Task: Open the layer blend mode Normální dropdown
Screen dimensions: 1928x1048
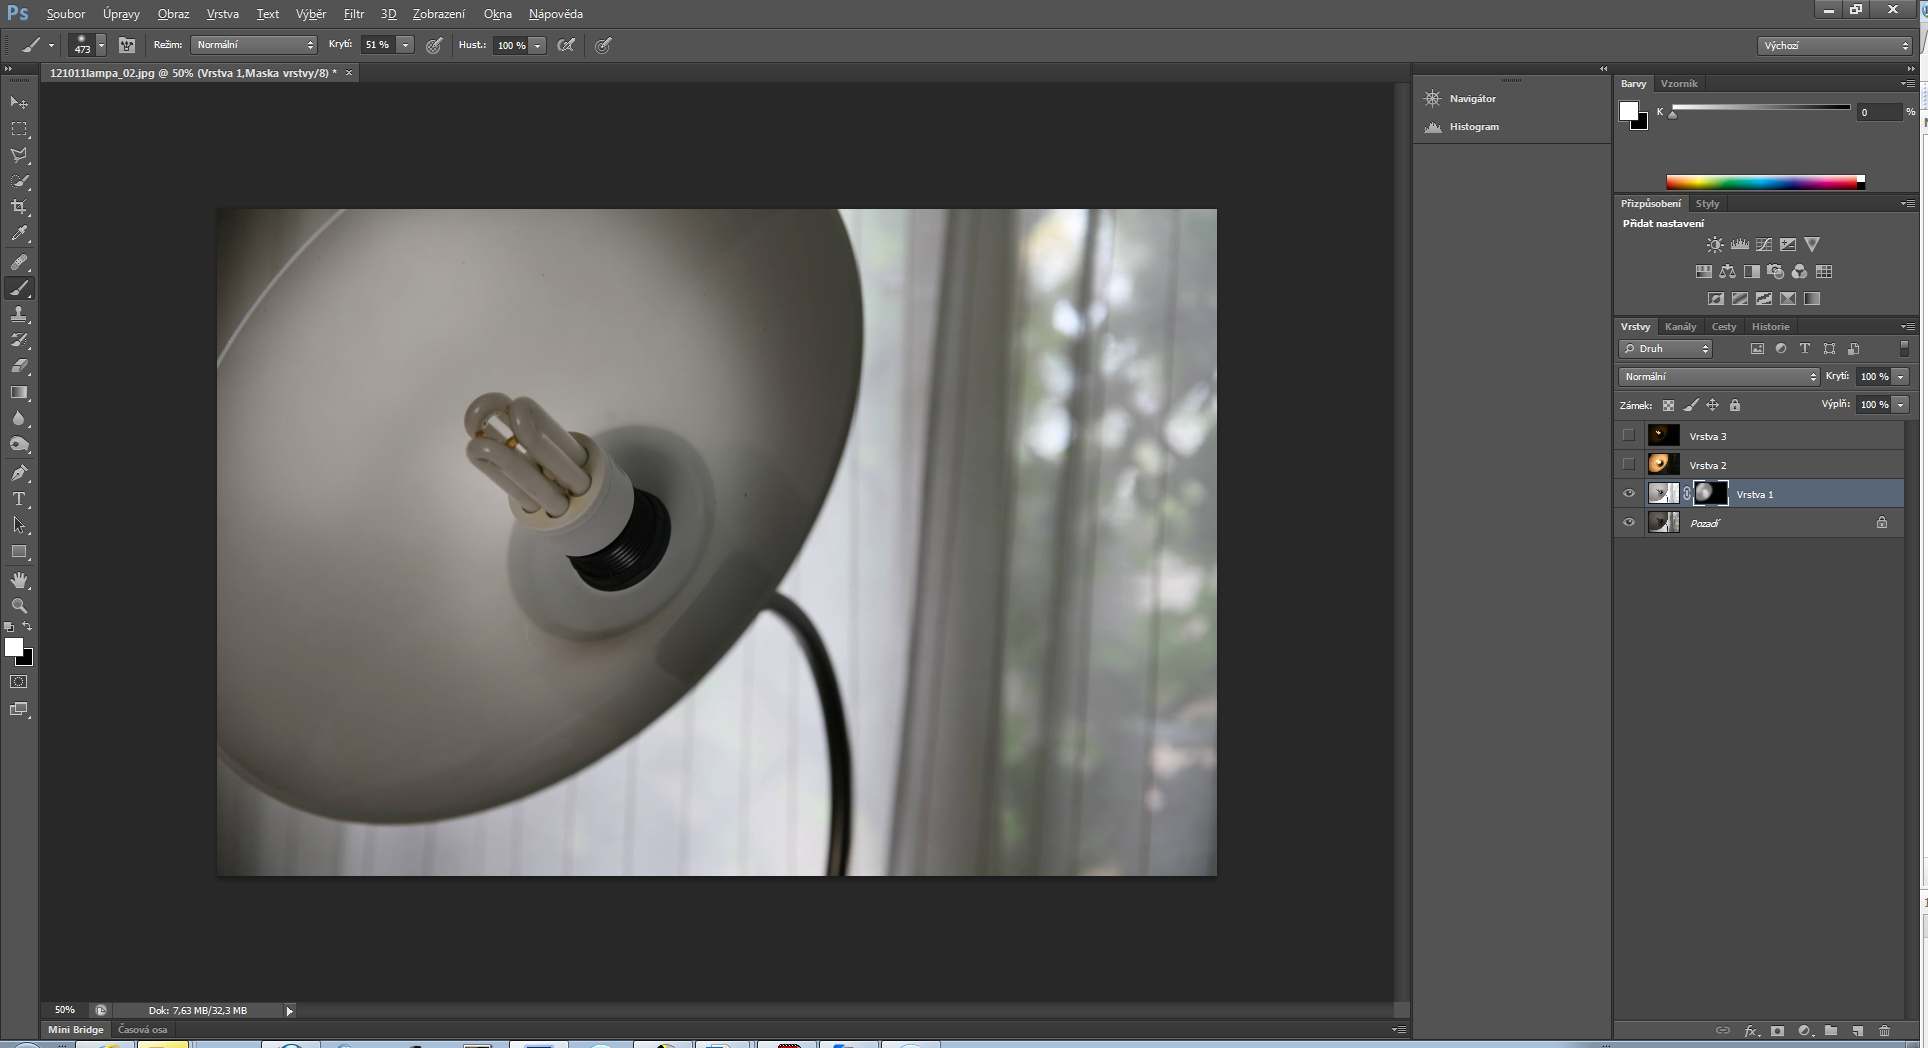Action: click(x=1718, y=377)
